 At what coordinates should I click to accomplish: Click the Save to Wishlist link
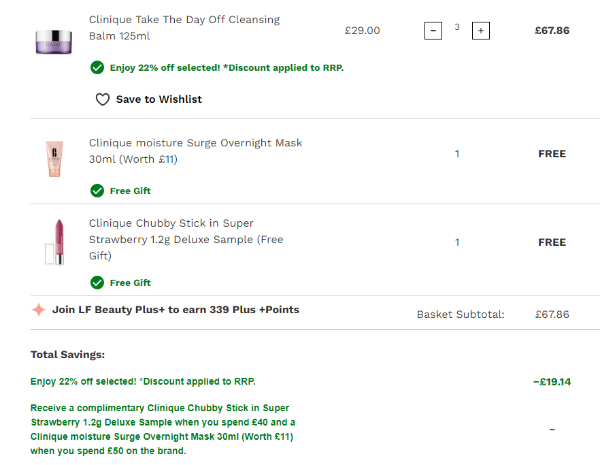pyautogui.click(x=158, y=99)
